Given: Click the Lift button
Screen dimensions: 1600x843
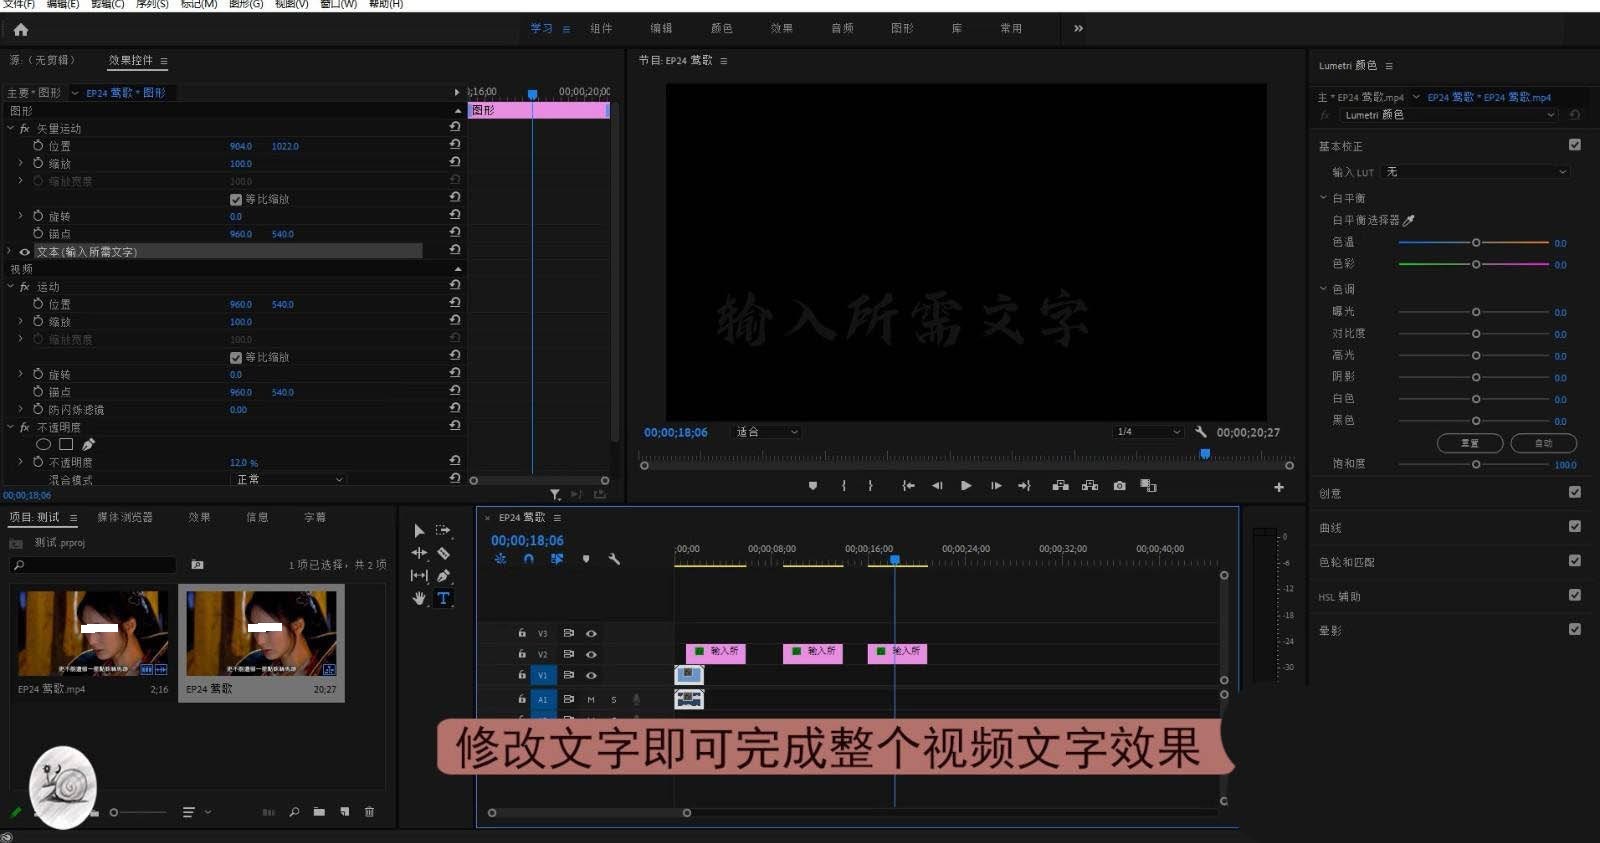Looking at the screenshot, I should (1060, 486).
